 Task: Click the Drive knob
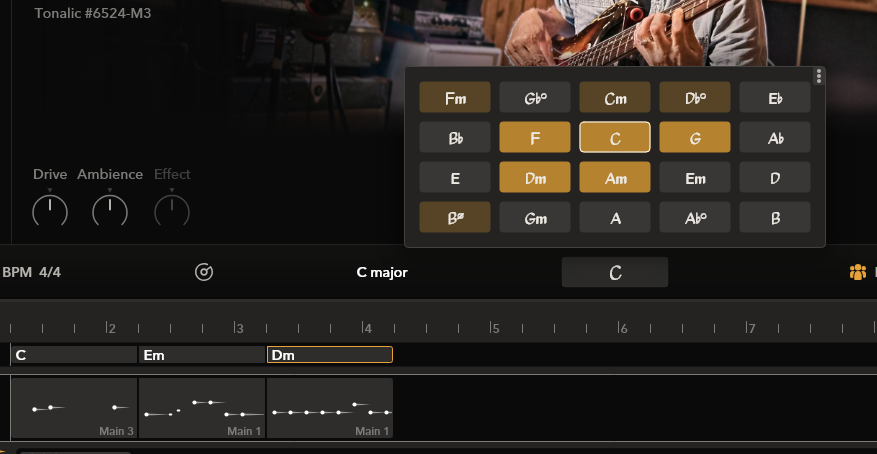(50, 210)
